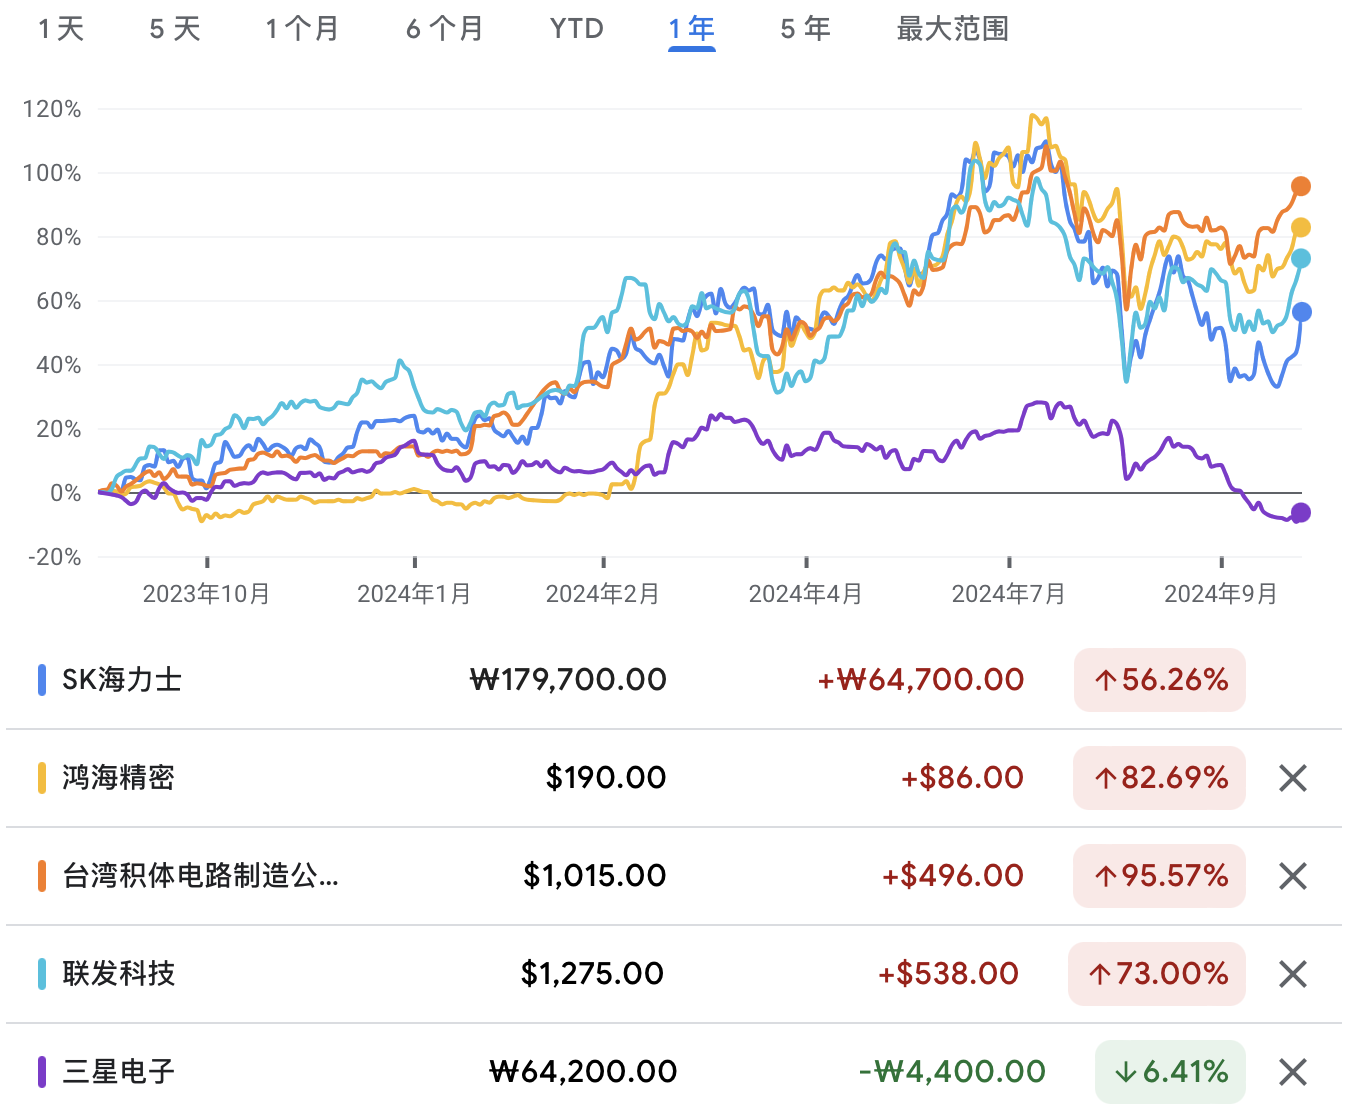Click the ↑82.69% change badge
1352x1104 pixels.
[x=1160, y=778]
